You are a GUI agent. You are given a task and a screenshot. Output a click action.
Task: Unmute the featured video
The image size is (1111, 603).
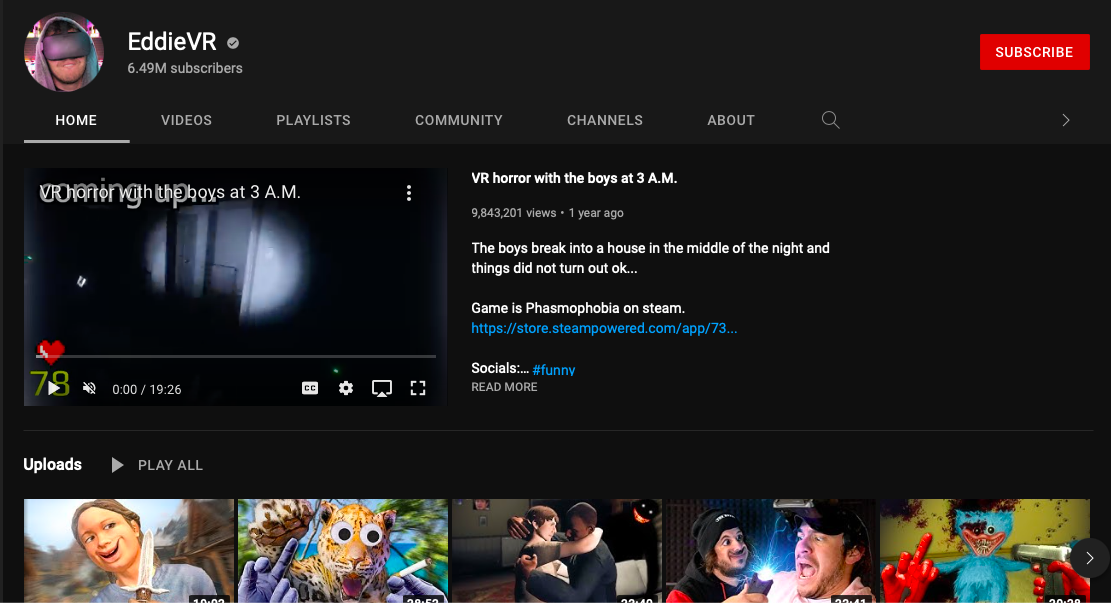click(x=89, y=388)
